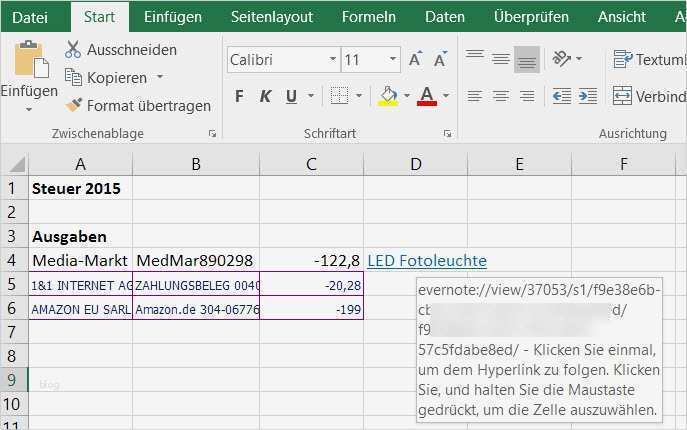Image resolution: width=687 pixels, height=430 pixels.
Task: Open the Seitenlayout tab
Action: tap(272, 17)
